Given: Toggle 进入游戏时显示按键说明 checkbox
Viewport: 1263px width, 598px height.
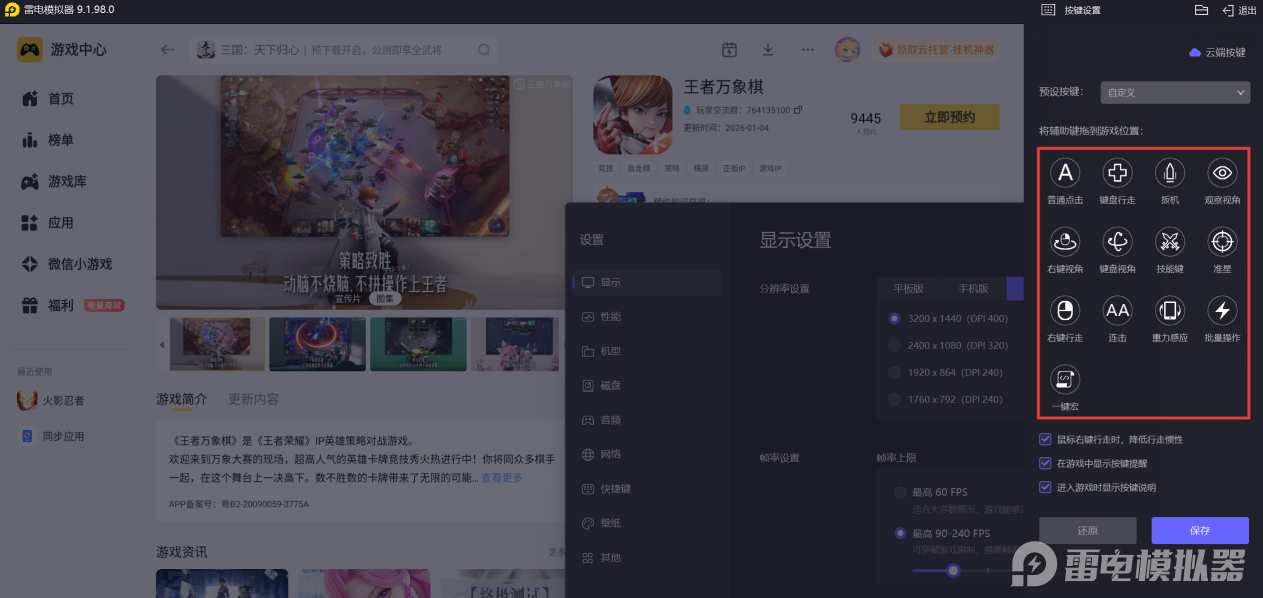Looking at the screenshot, I should click(x=1045, y=487).
